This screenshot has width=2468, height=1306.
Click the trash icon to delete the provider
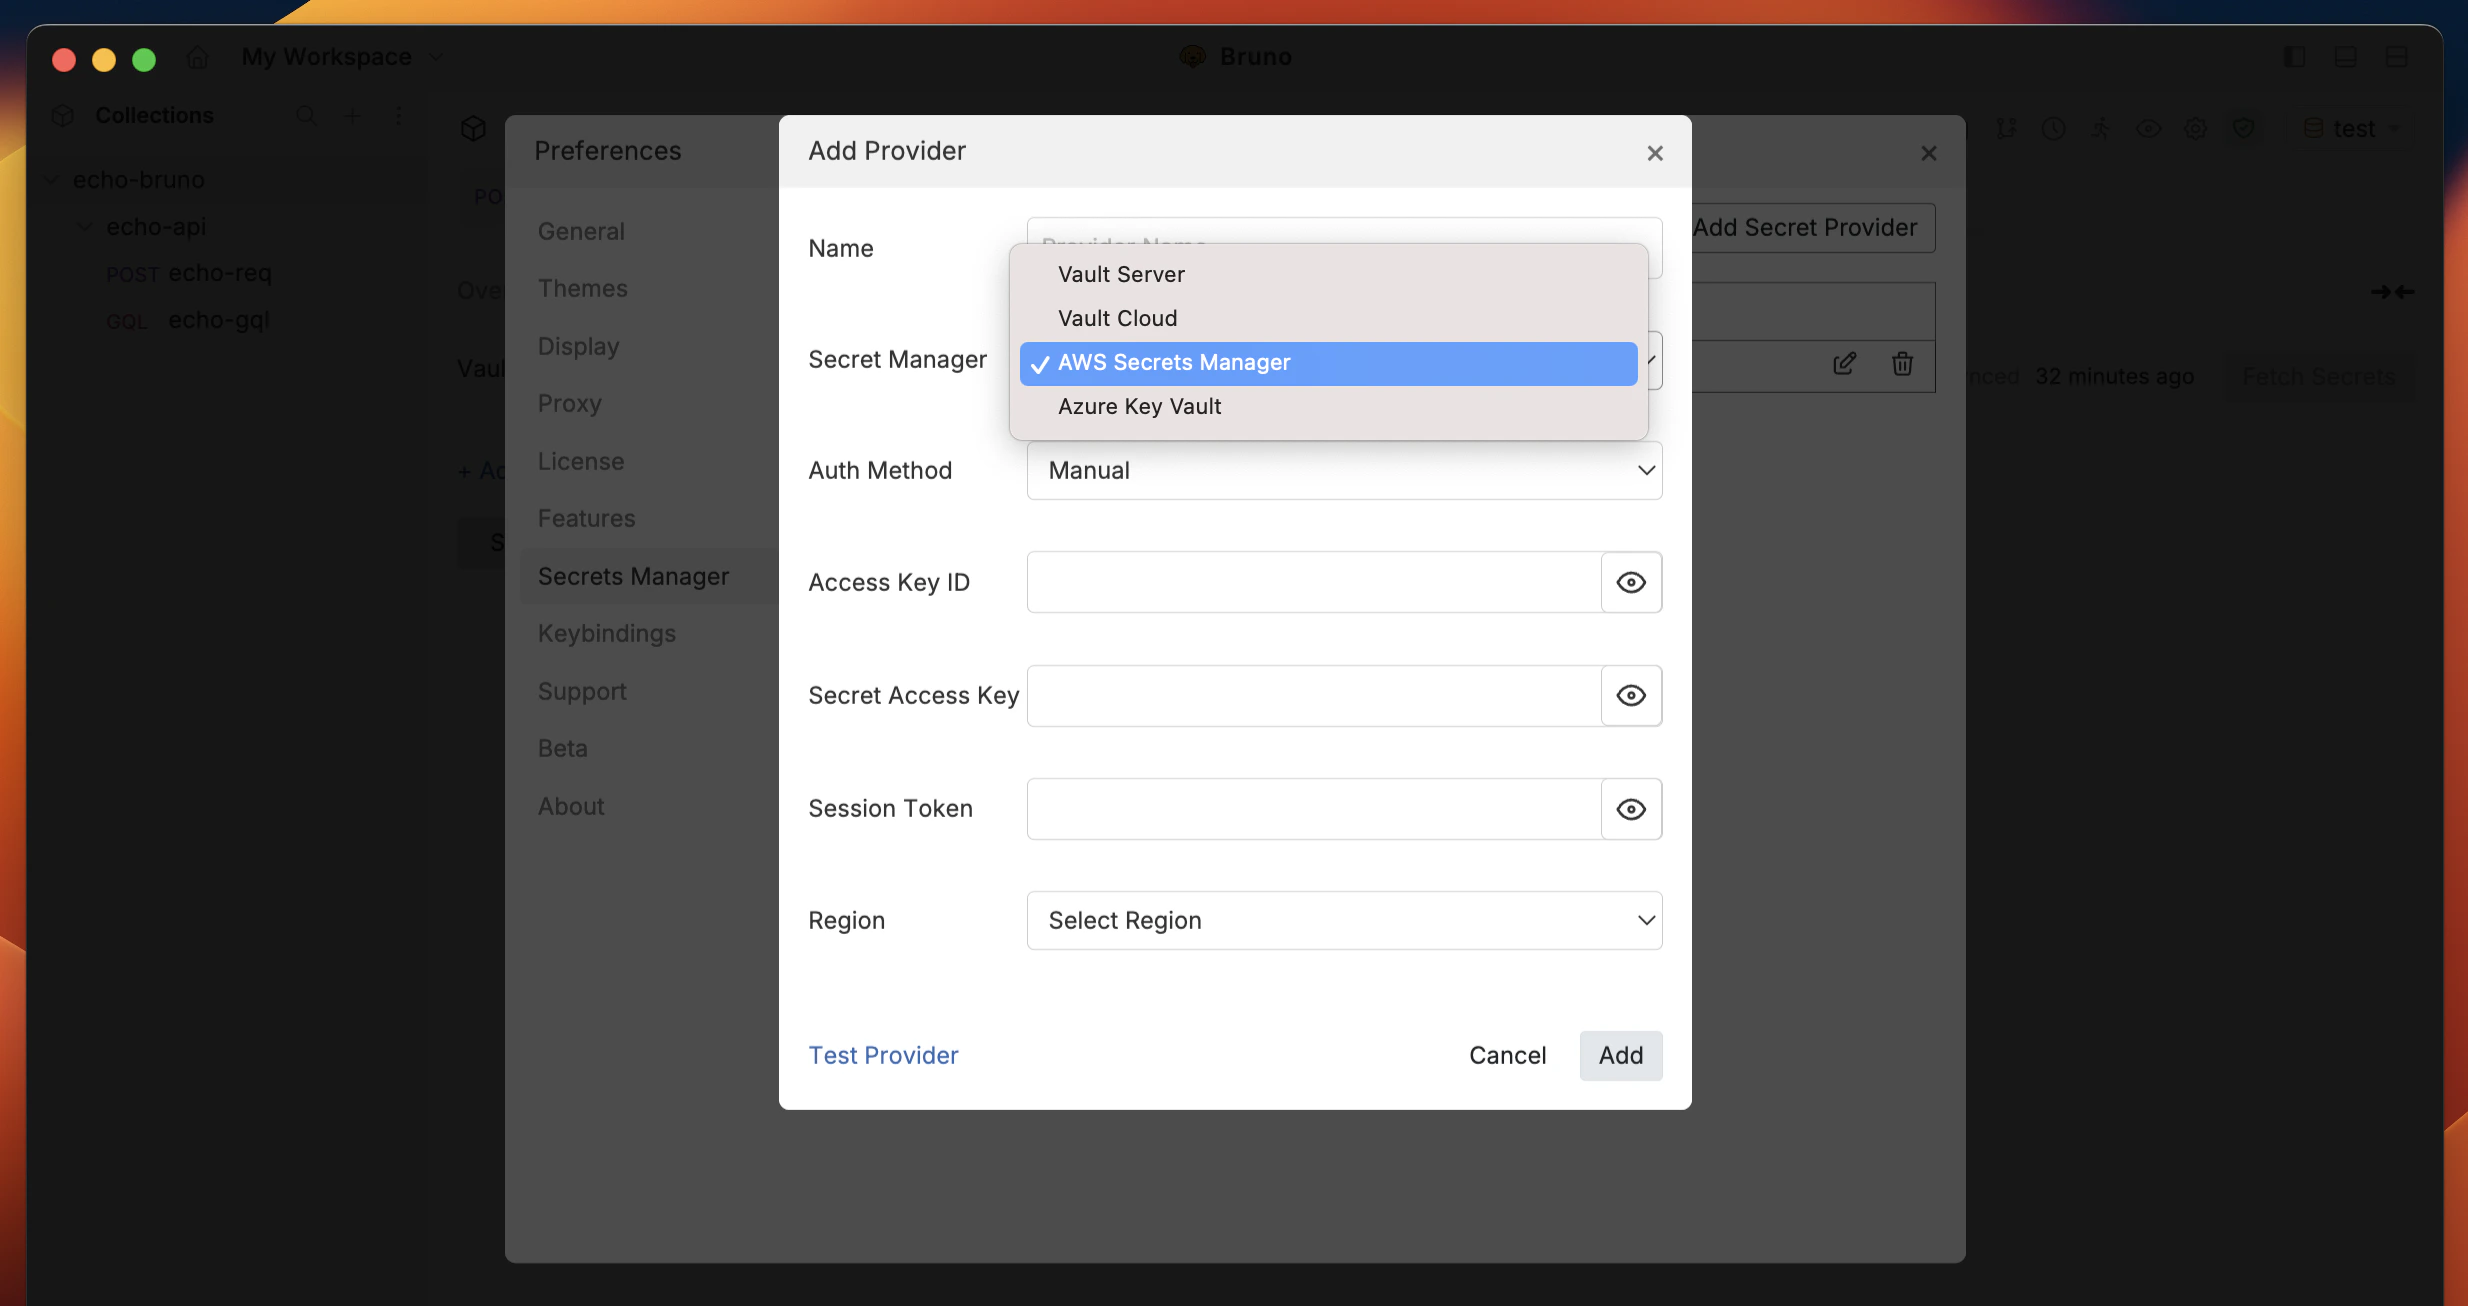coord(1902,364)
